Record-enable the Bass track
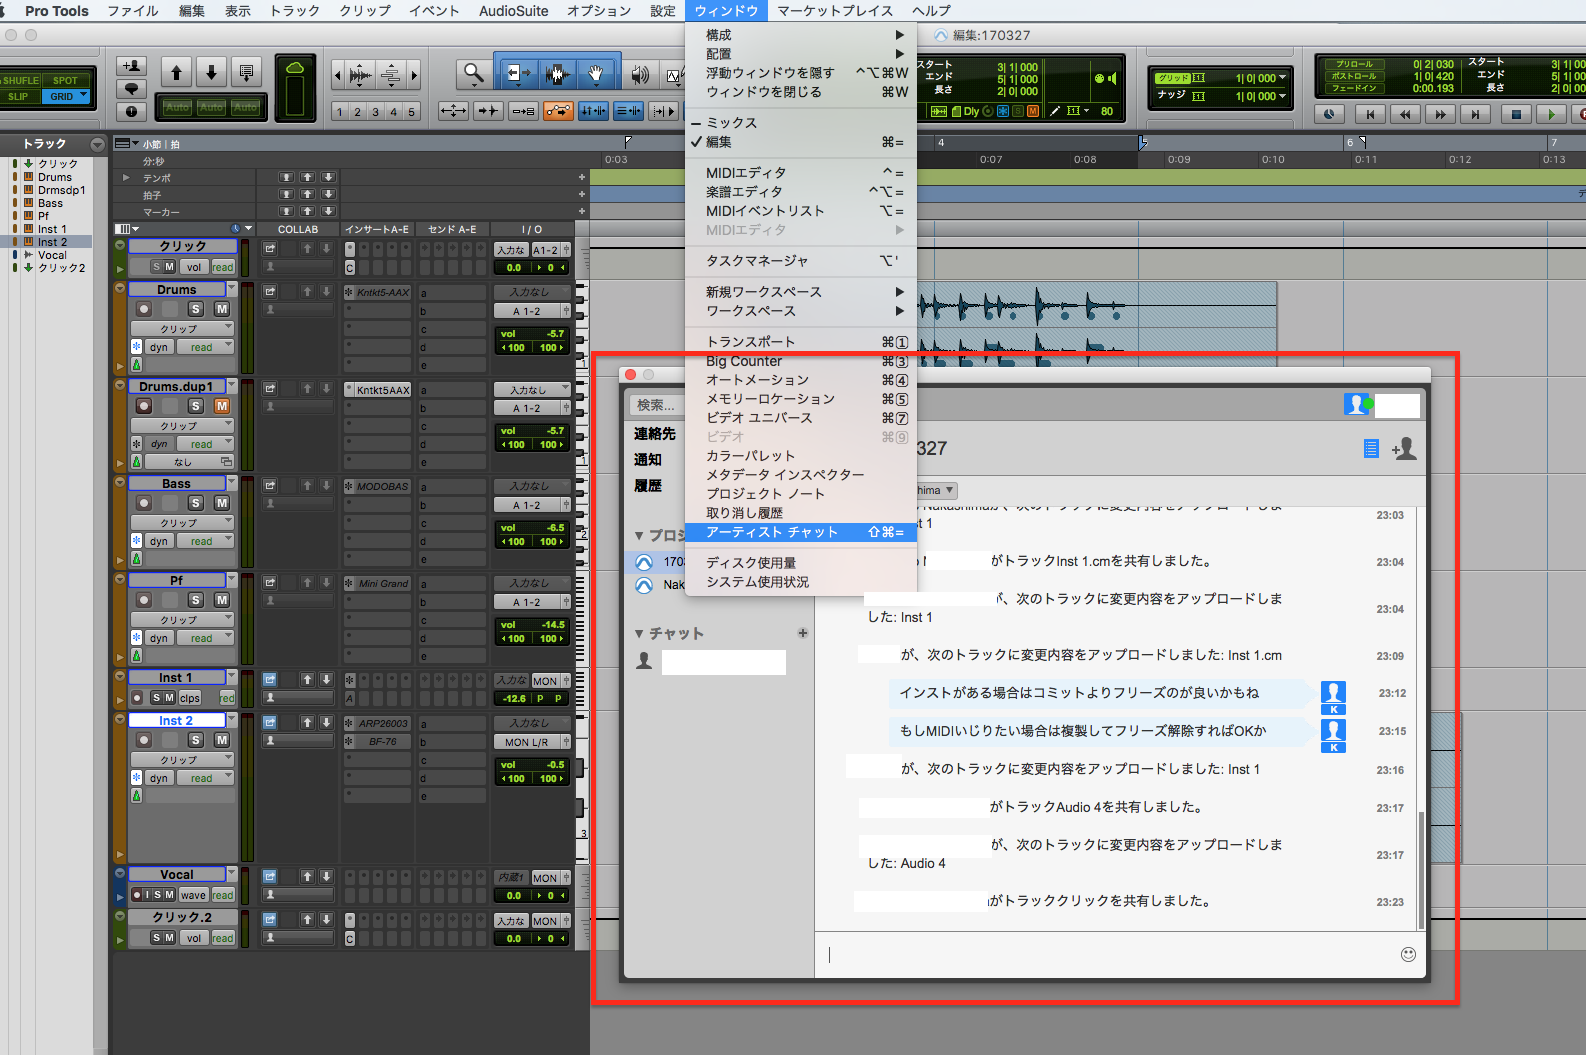Screen dimensions: 1586x1055 144,503
